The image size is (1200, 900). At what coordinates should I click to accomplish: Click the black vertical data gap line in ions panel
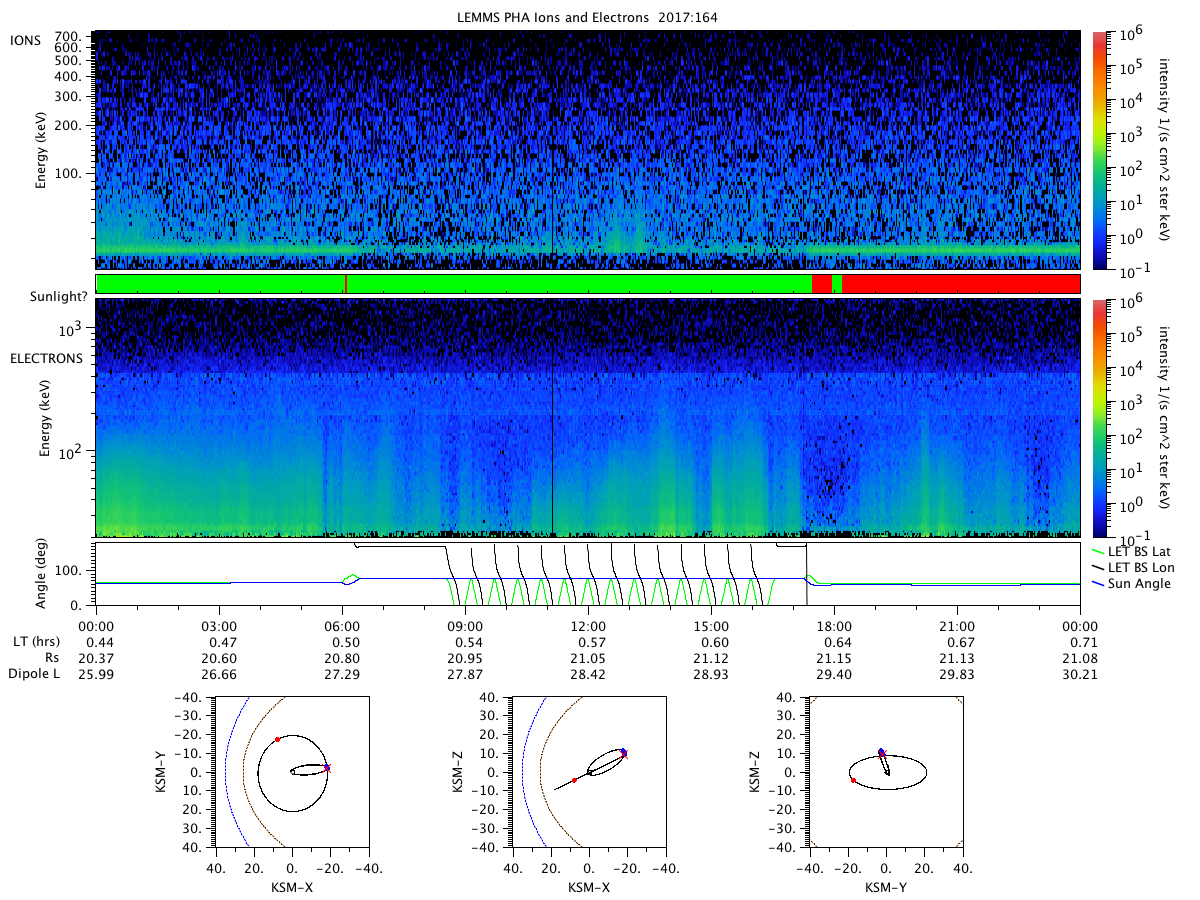click(552, 150)
